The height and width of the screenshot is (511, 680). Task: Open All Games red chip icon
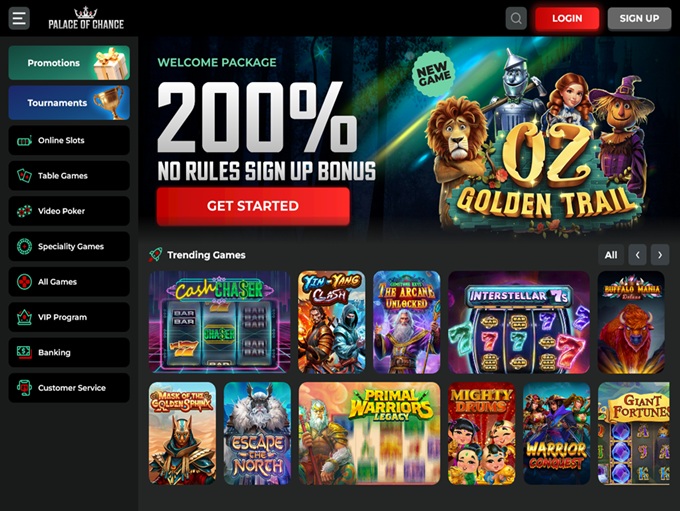point(24,282)
